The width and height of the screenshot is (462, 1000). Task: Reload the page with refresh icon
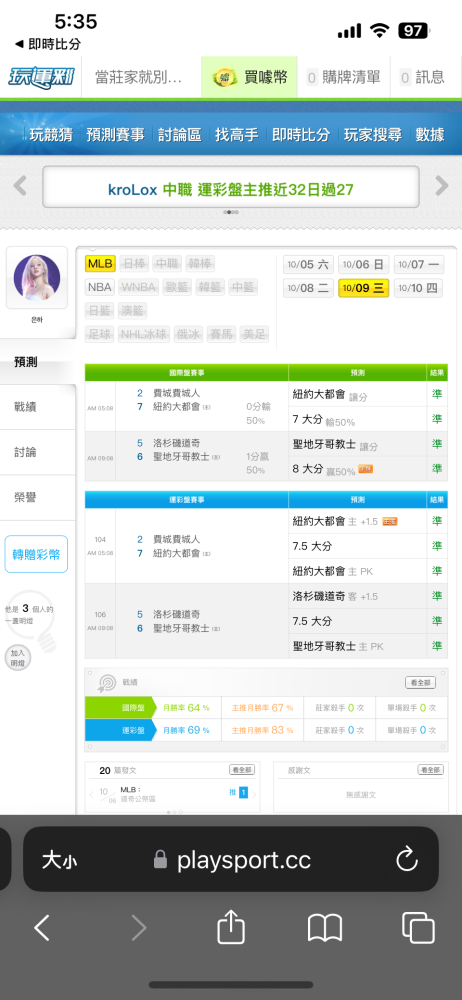pos(406,860)
